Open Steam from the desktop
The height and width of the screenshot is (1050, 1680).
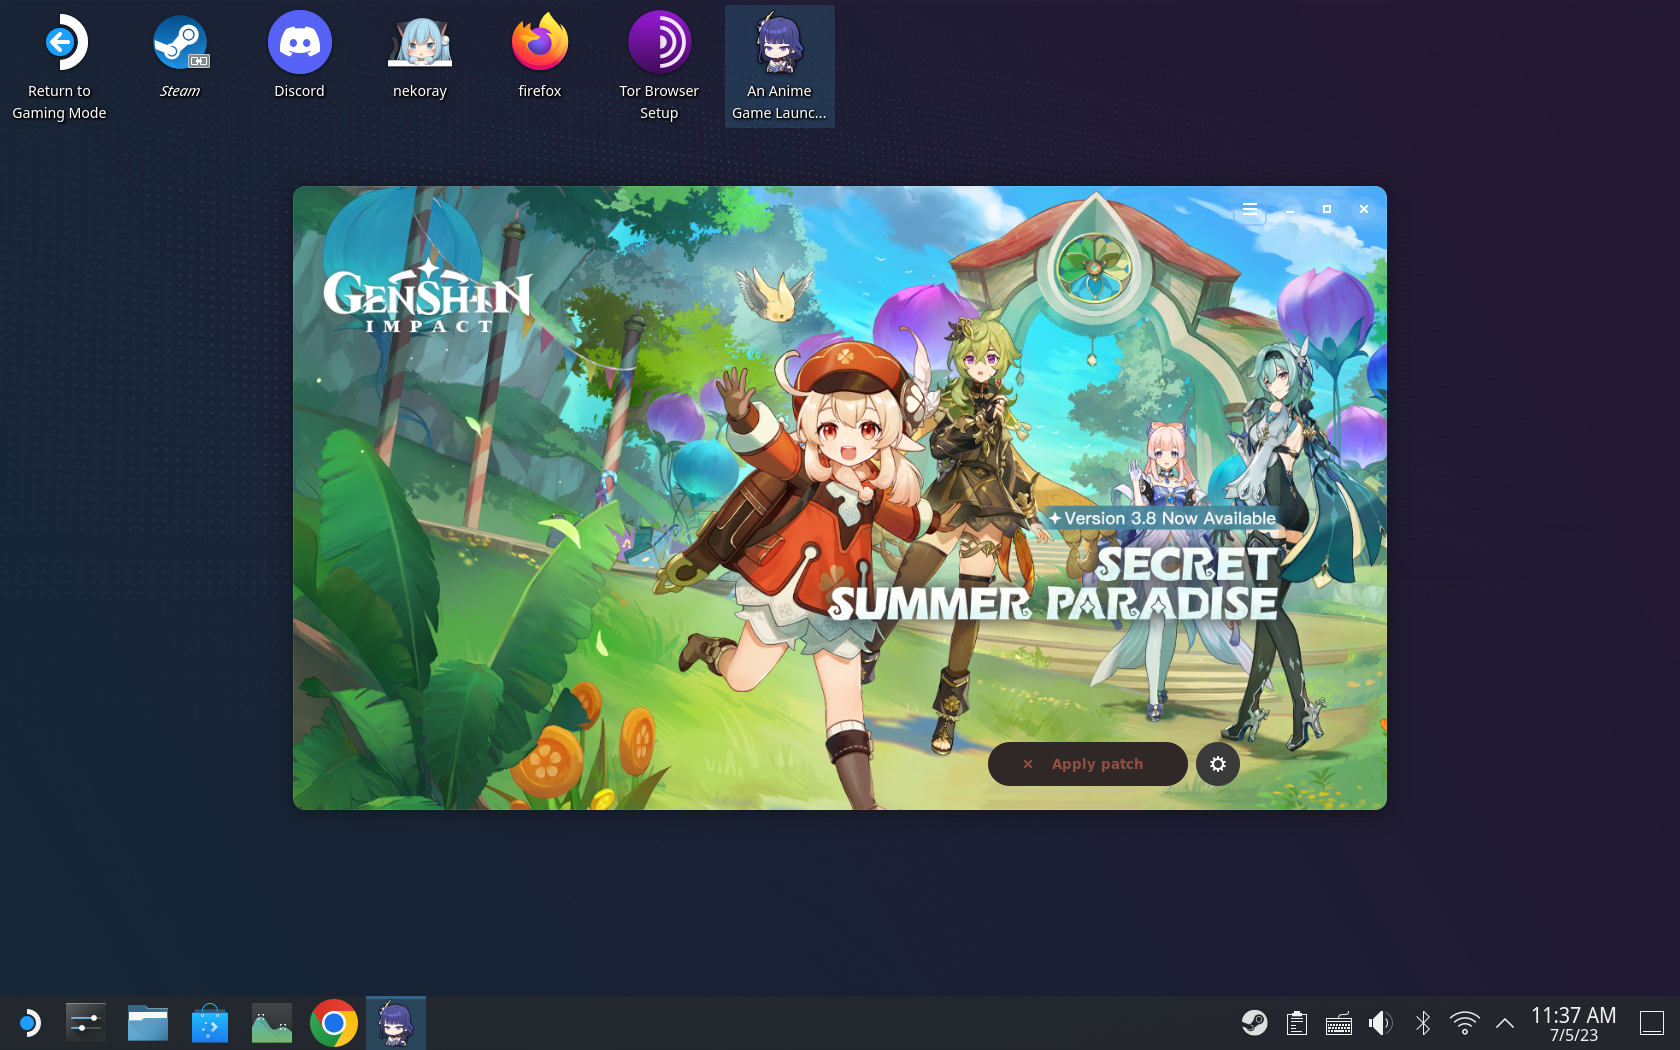tap(180, 42)
